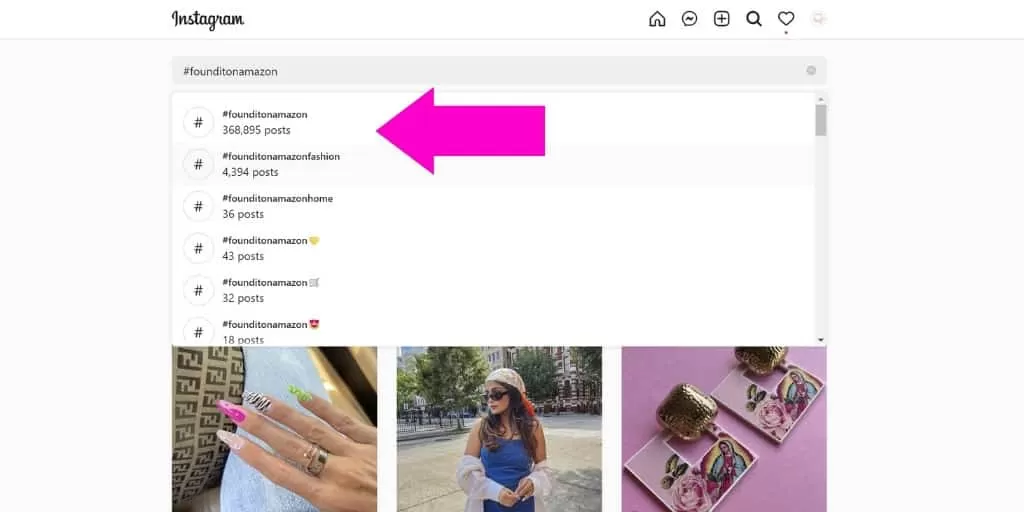Select #founditonamazon result with 18 posts
Viewport: 1024px width, 512px height.
(493, 328)
